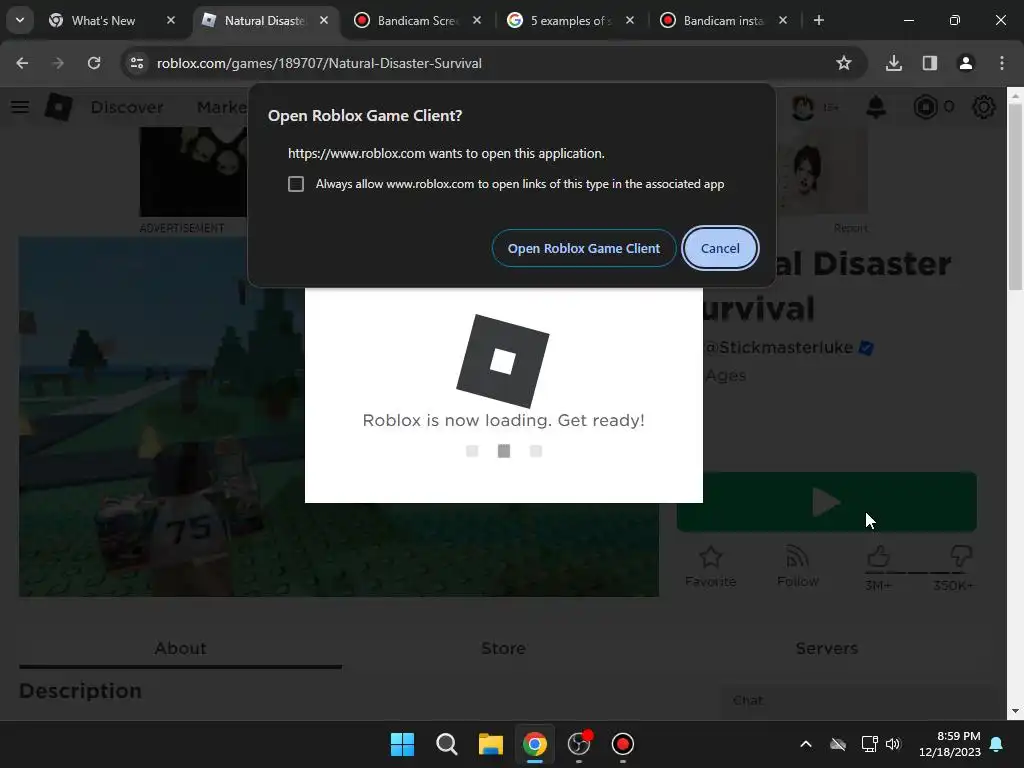Show hidden system tray icons

[x=806, y=744]
